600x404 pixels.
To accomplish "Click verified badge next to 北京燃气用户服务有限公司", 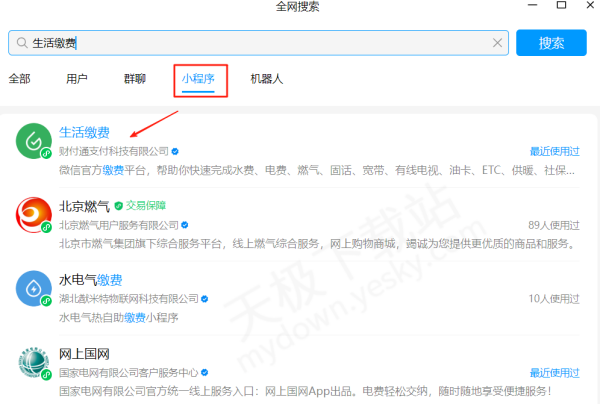I will (x=185, y=225).
